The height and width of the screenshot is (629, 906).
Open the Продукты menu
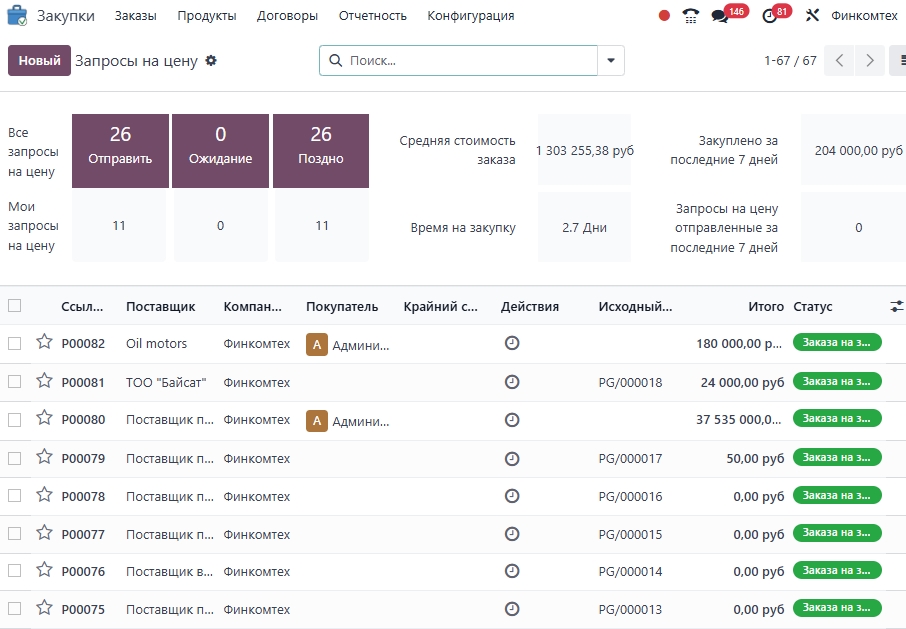click(207, 16)
